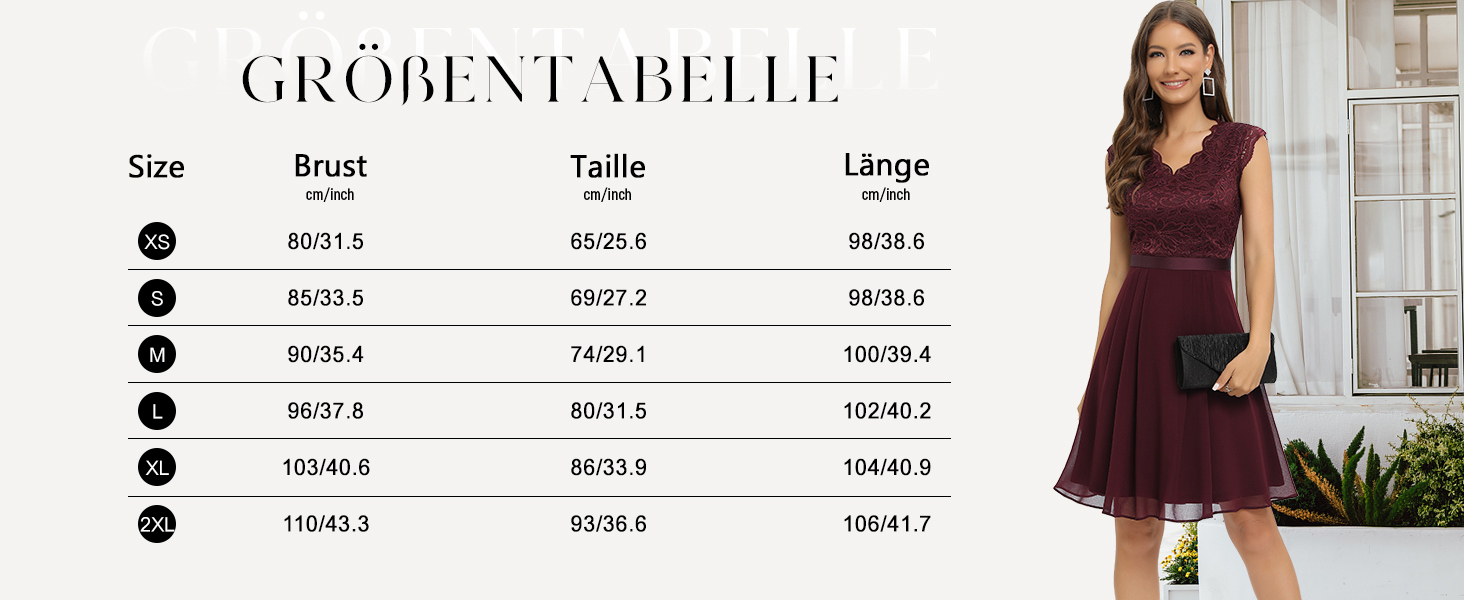Select the Brust column header
Screen dimensions: 1464x600
click(x=330, y=166)
